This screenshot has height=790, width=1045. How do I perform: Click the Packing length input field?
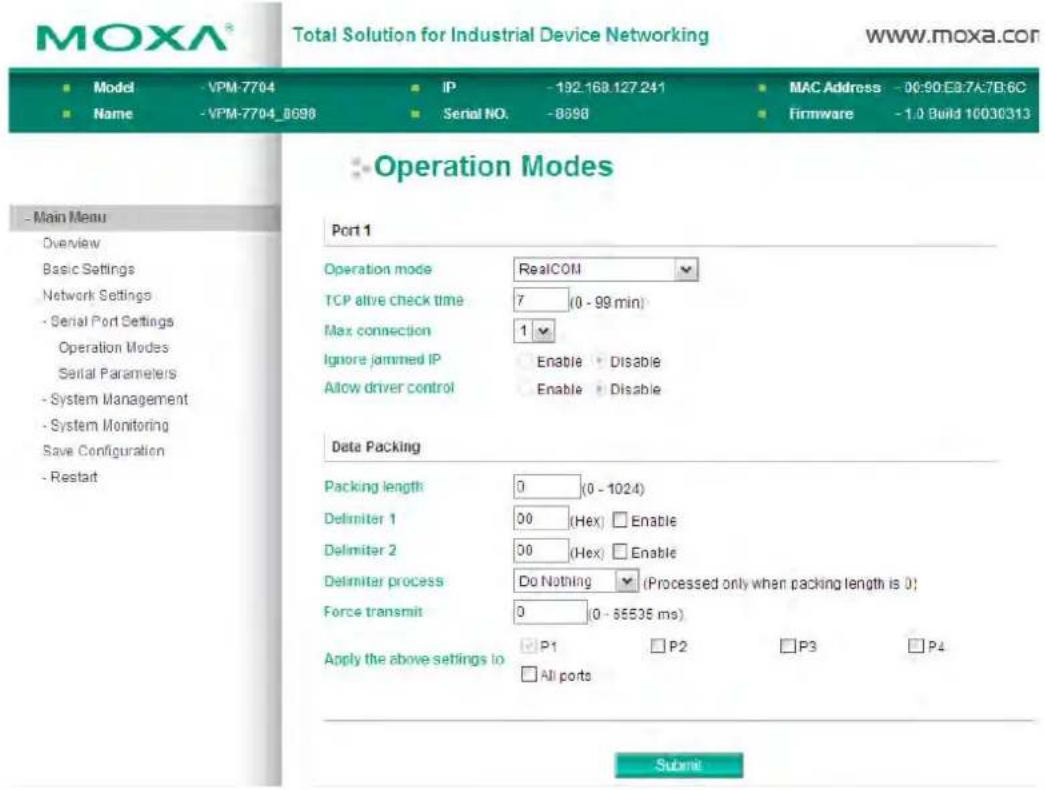pos(546,487)
